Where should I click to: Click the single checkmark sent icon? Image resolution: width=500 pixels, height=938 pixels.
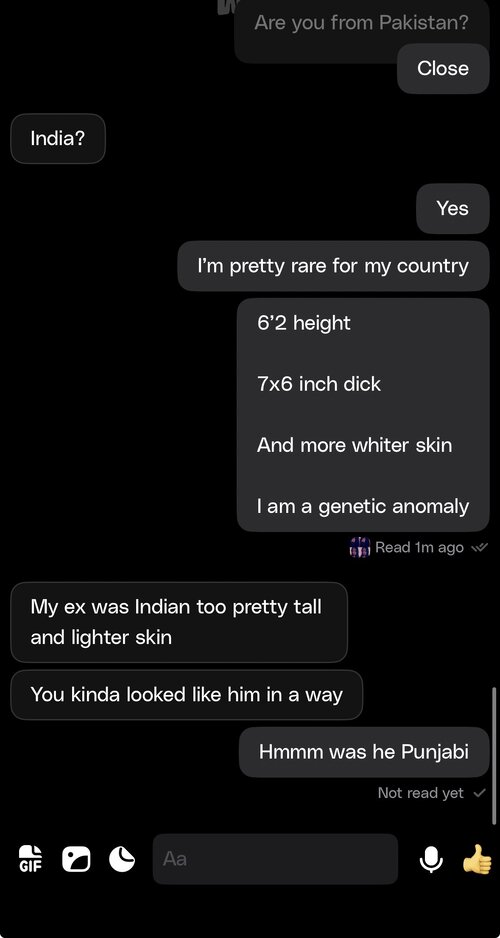(x=479, y=793)
